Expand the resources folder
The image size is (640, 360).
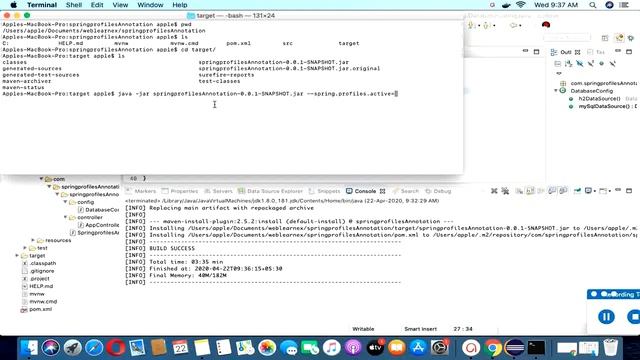point(33,240)
